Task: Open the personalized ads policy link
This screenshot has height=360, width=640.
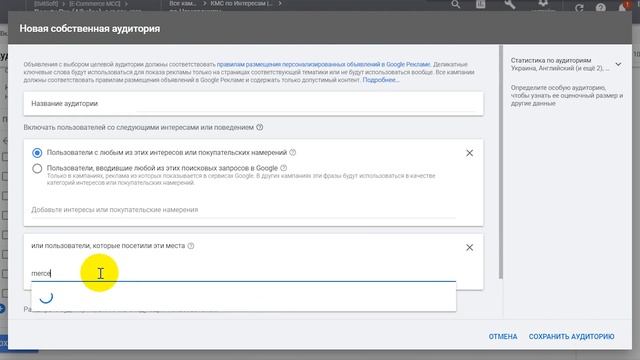Action: [x=323, y=64]
